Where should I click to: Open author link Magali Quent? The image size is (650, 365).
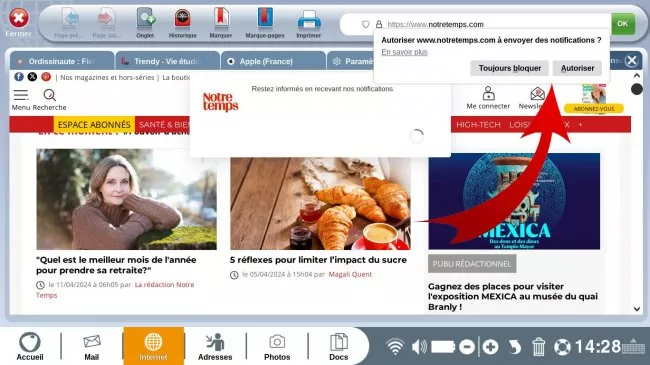(x=350, y=274)
